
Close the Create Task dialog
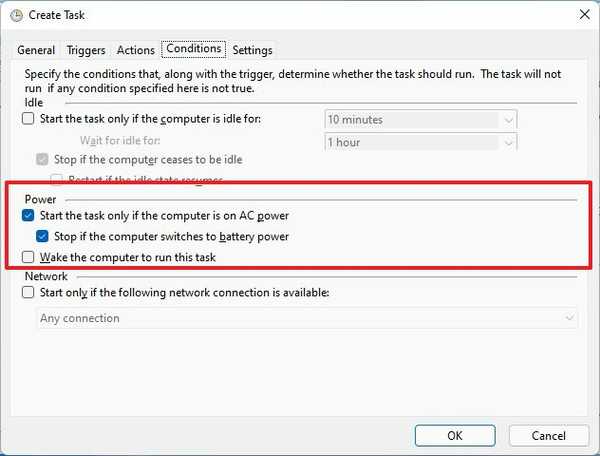(582, 13)
